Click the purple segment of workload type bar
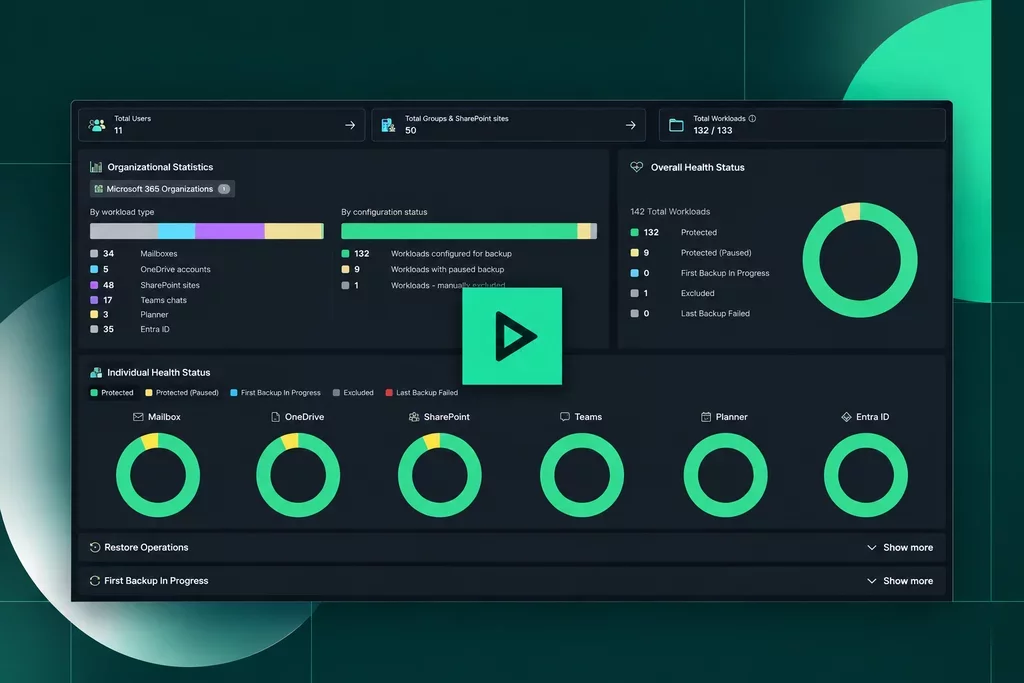 (230, 231)
